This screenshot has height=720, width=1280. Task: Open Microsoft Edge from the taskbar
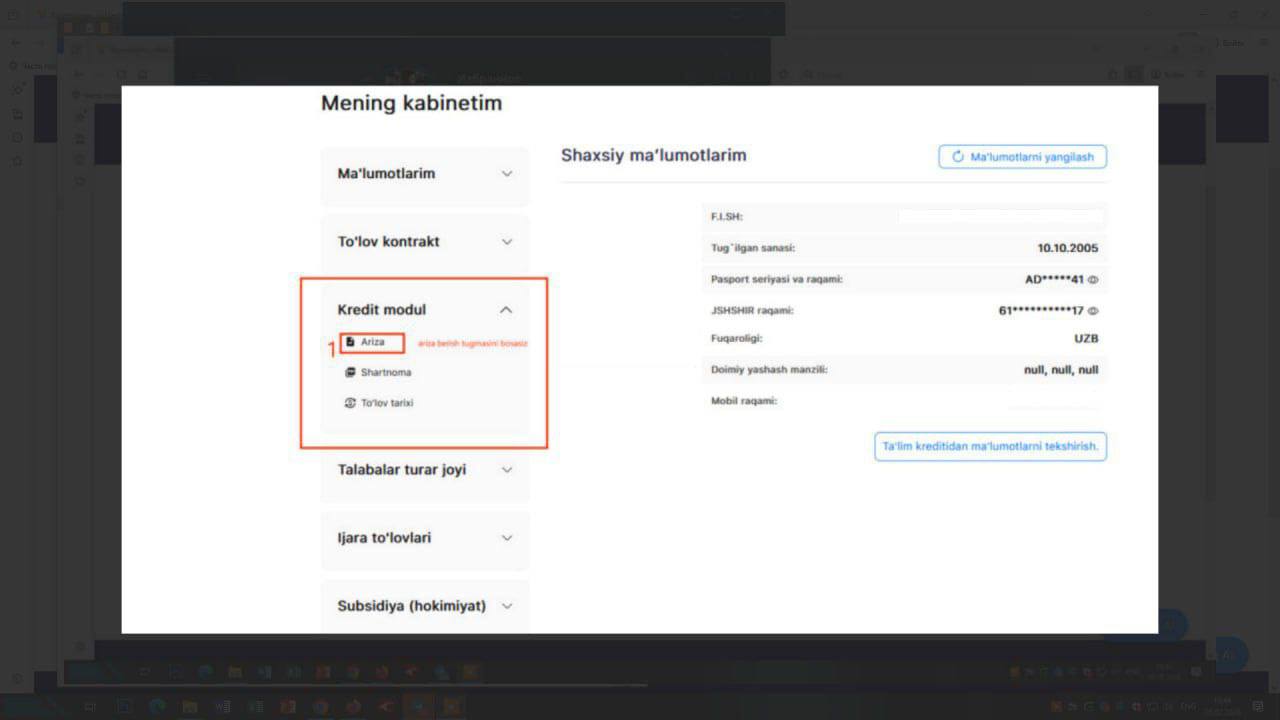tap(157, 707)
